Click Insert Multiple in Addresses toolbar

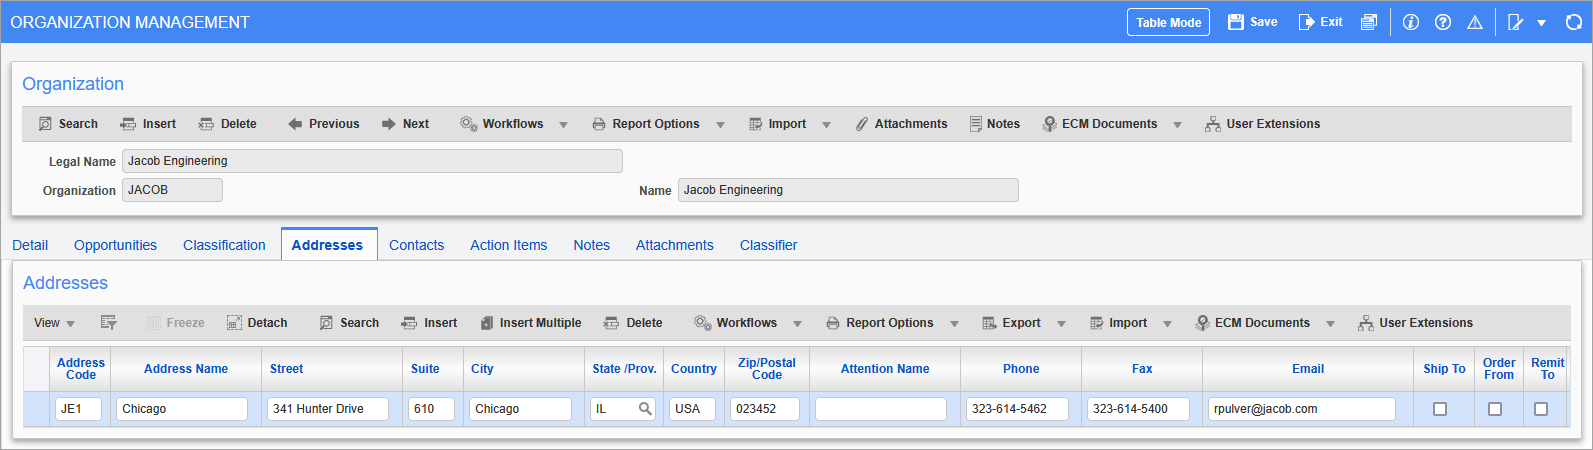tap(530, 323)
